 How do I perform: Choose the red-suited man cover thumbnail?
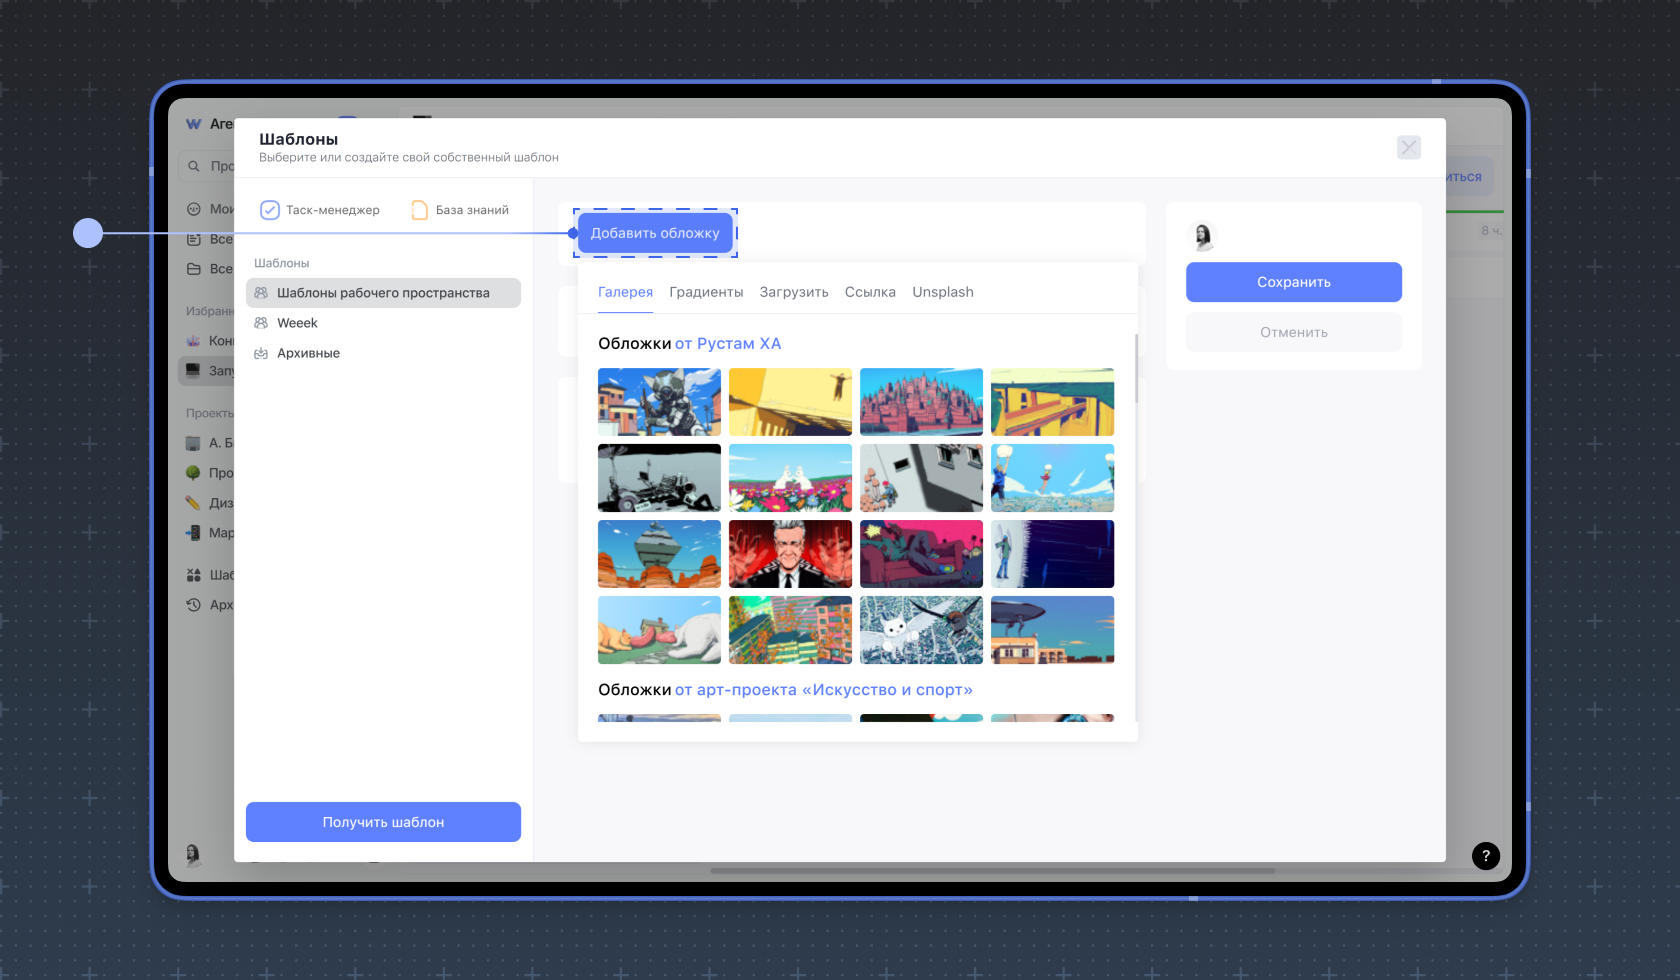pos(790,554)
